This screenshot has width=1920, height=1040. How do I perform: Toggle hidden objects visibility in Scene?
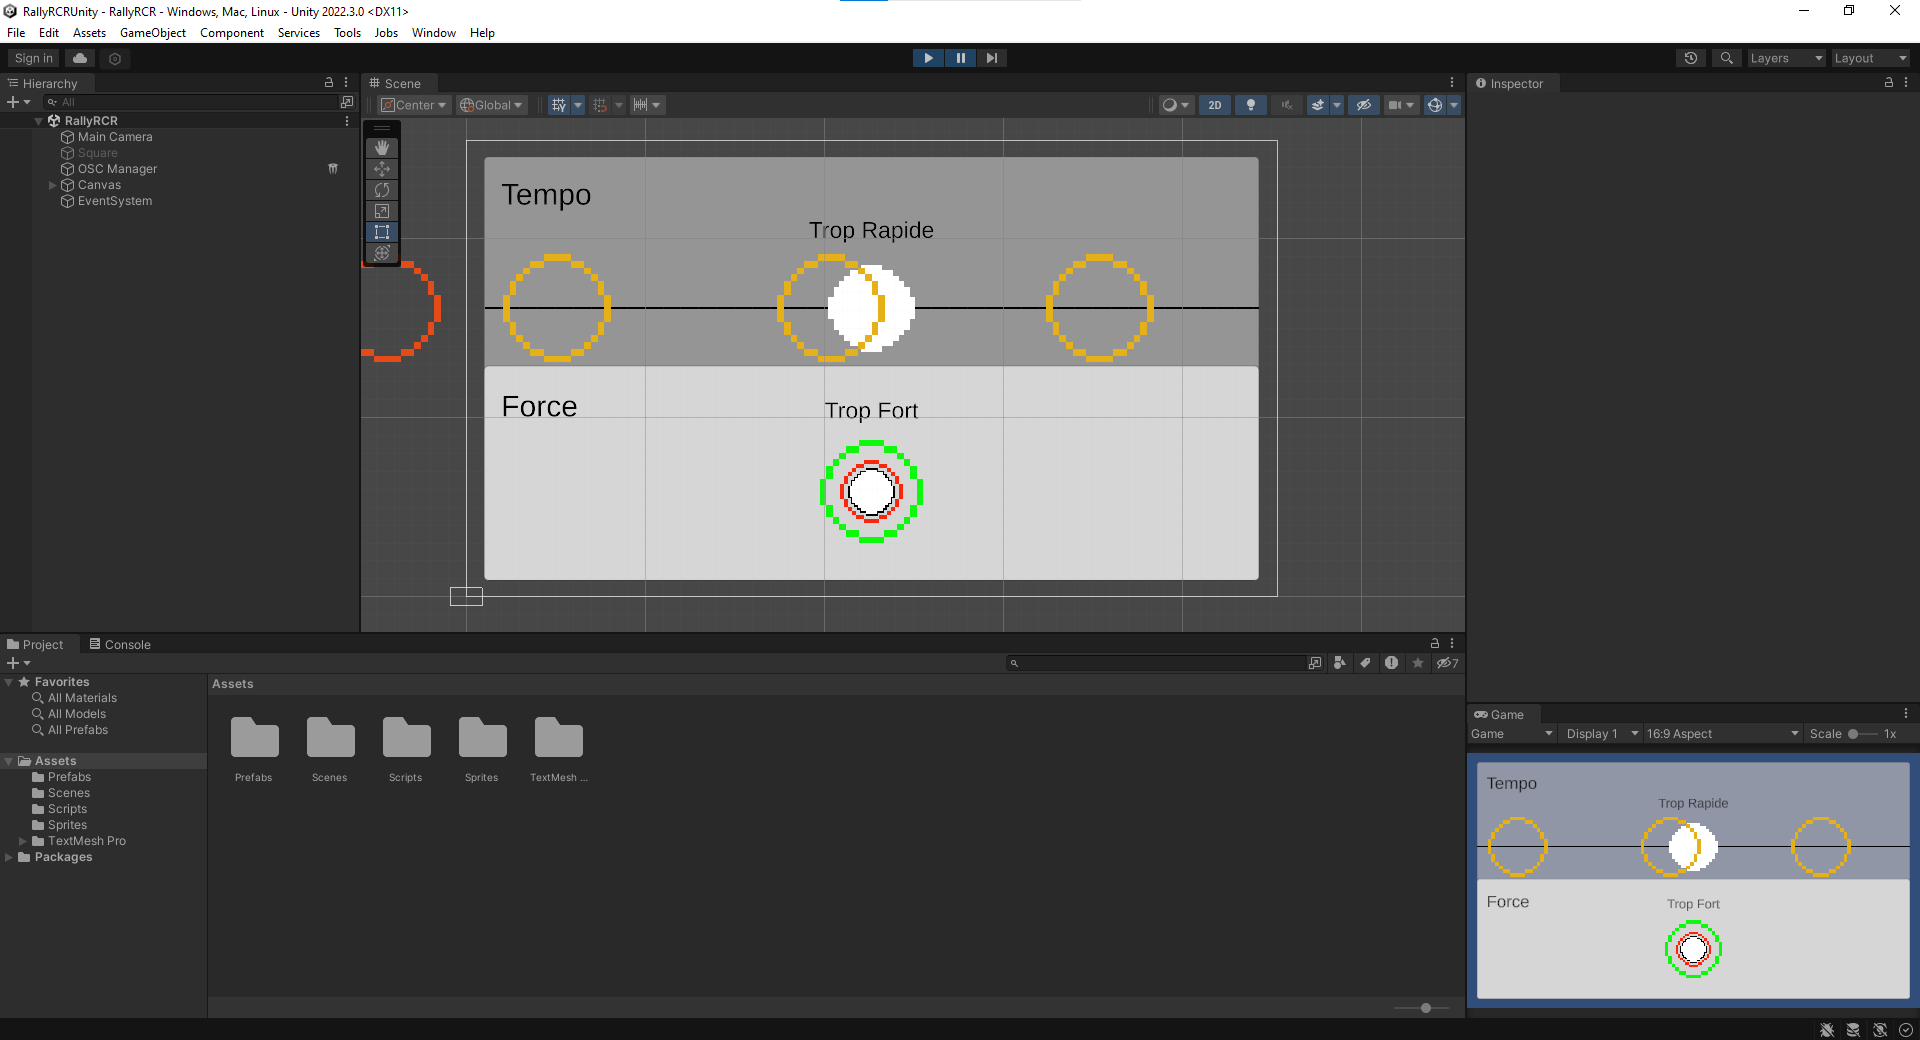[x=1363, y=105]
